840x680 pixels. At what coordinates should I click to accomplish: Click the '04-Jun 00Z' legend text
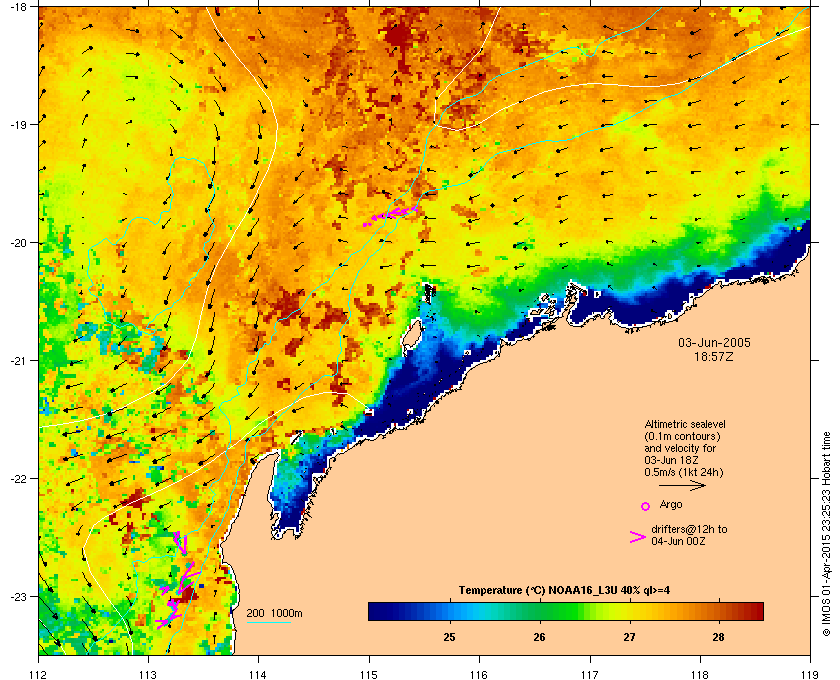point(678,541)
